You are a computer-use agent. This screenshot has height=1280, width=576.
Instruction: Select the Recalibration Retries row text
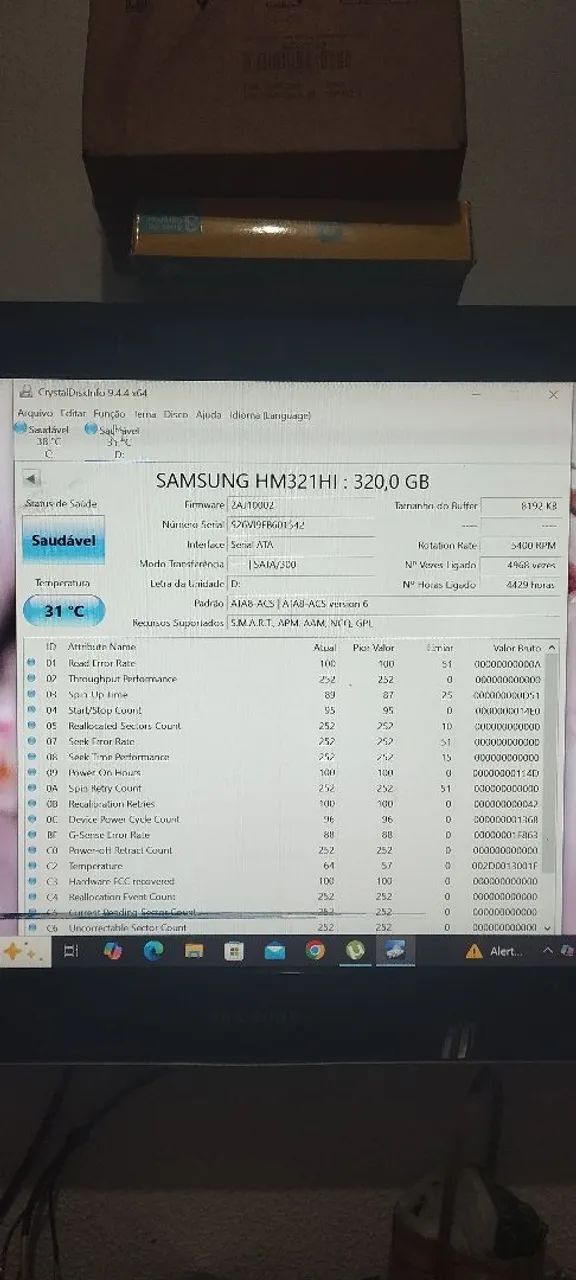111,803
